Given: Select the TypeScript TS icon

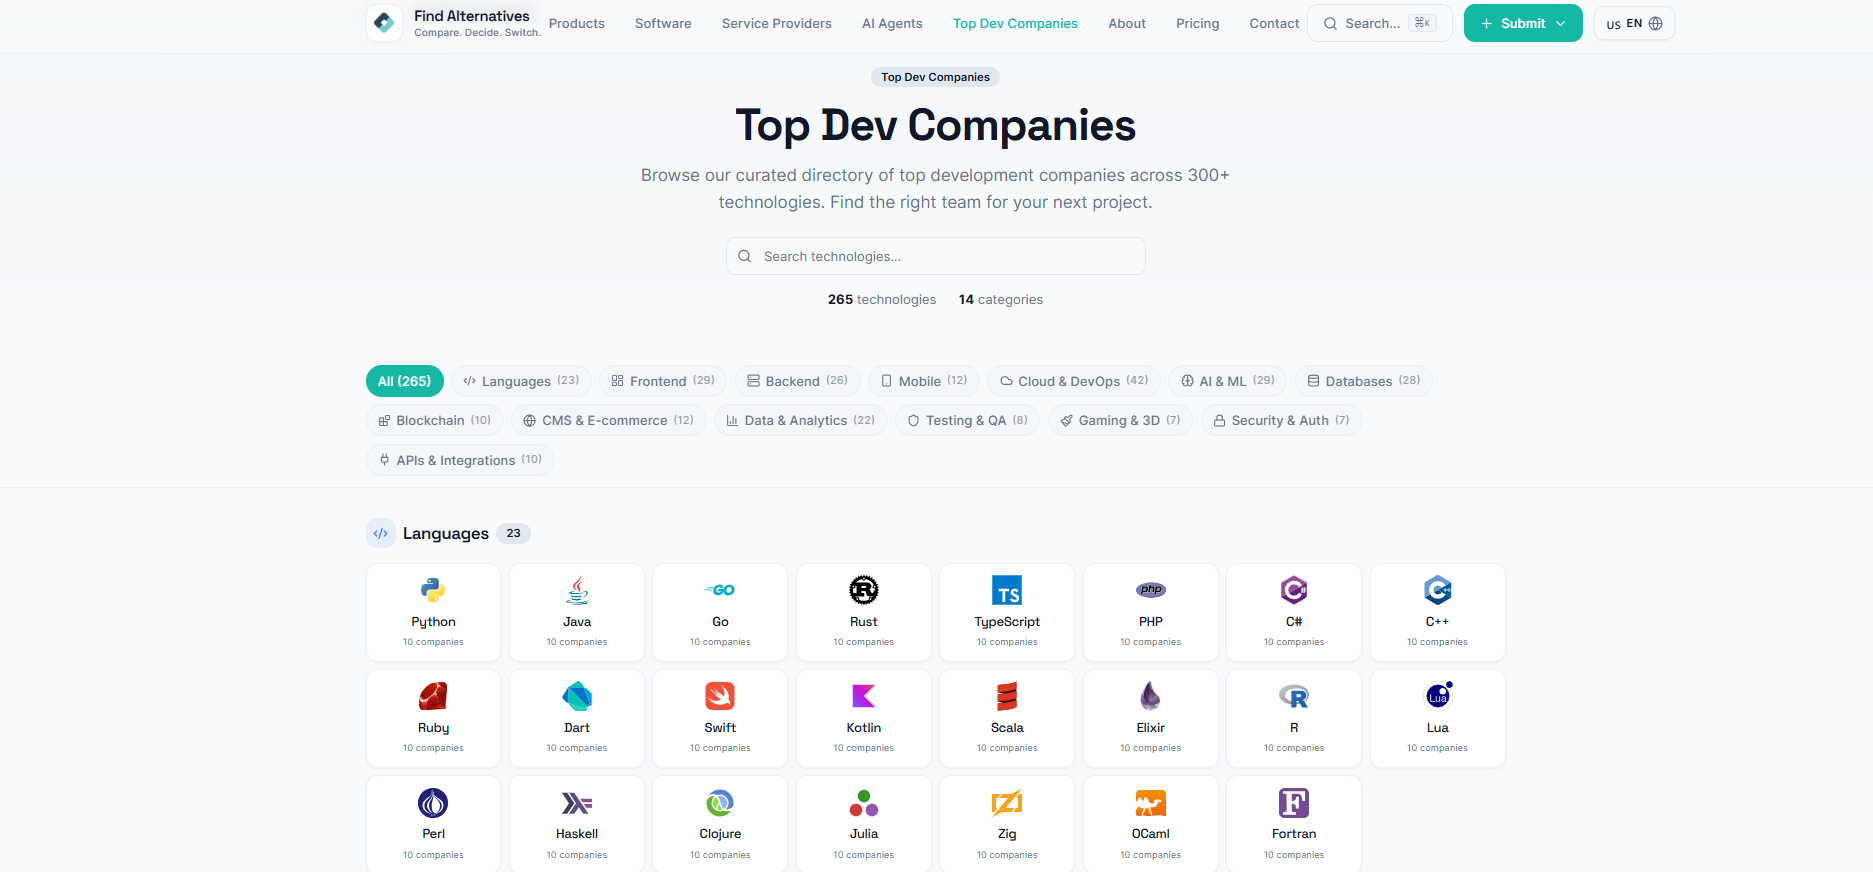Looking at the screenshot, I should (x=1007, y=590).
